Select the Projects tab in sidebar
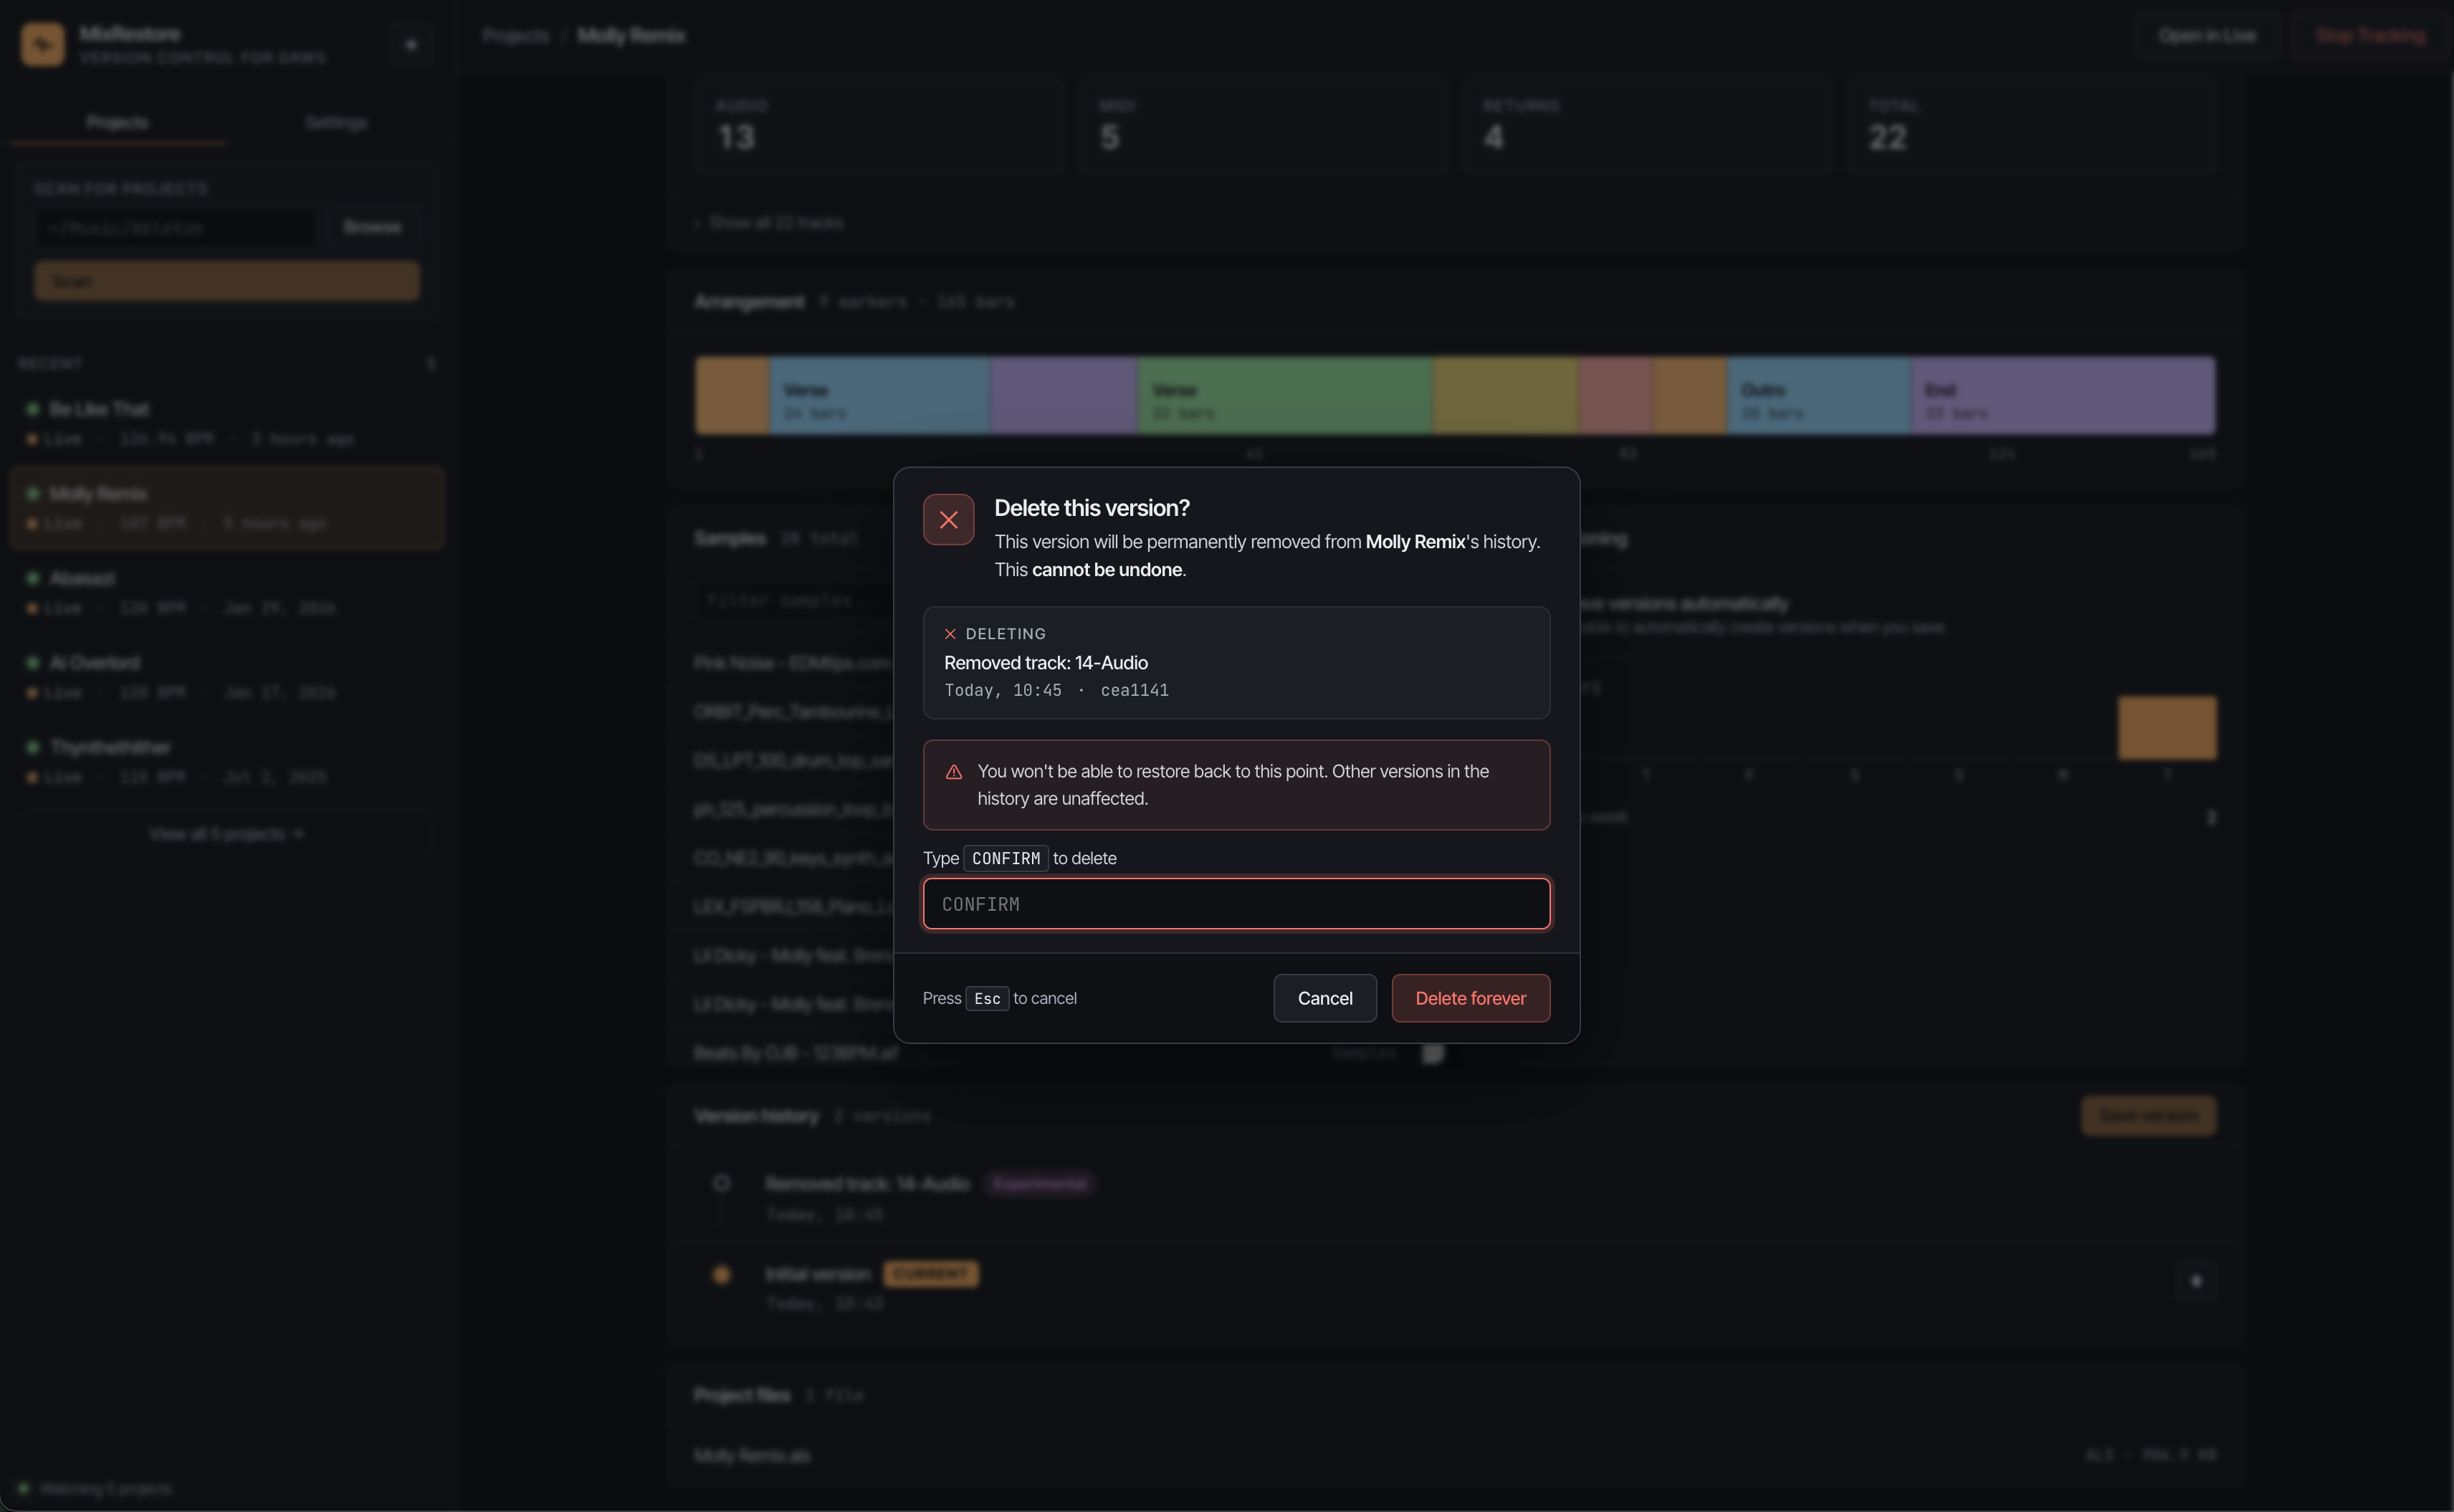2454x1512 pixels. click(x=117, y=122)
